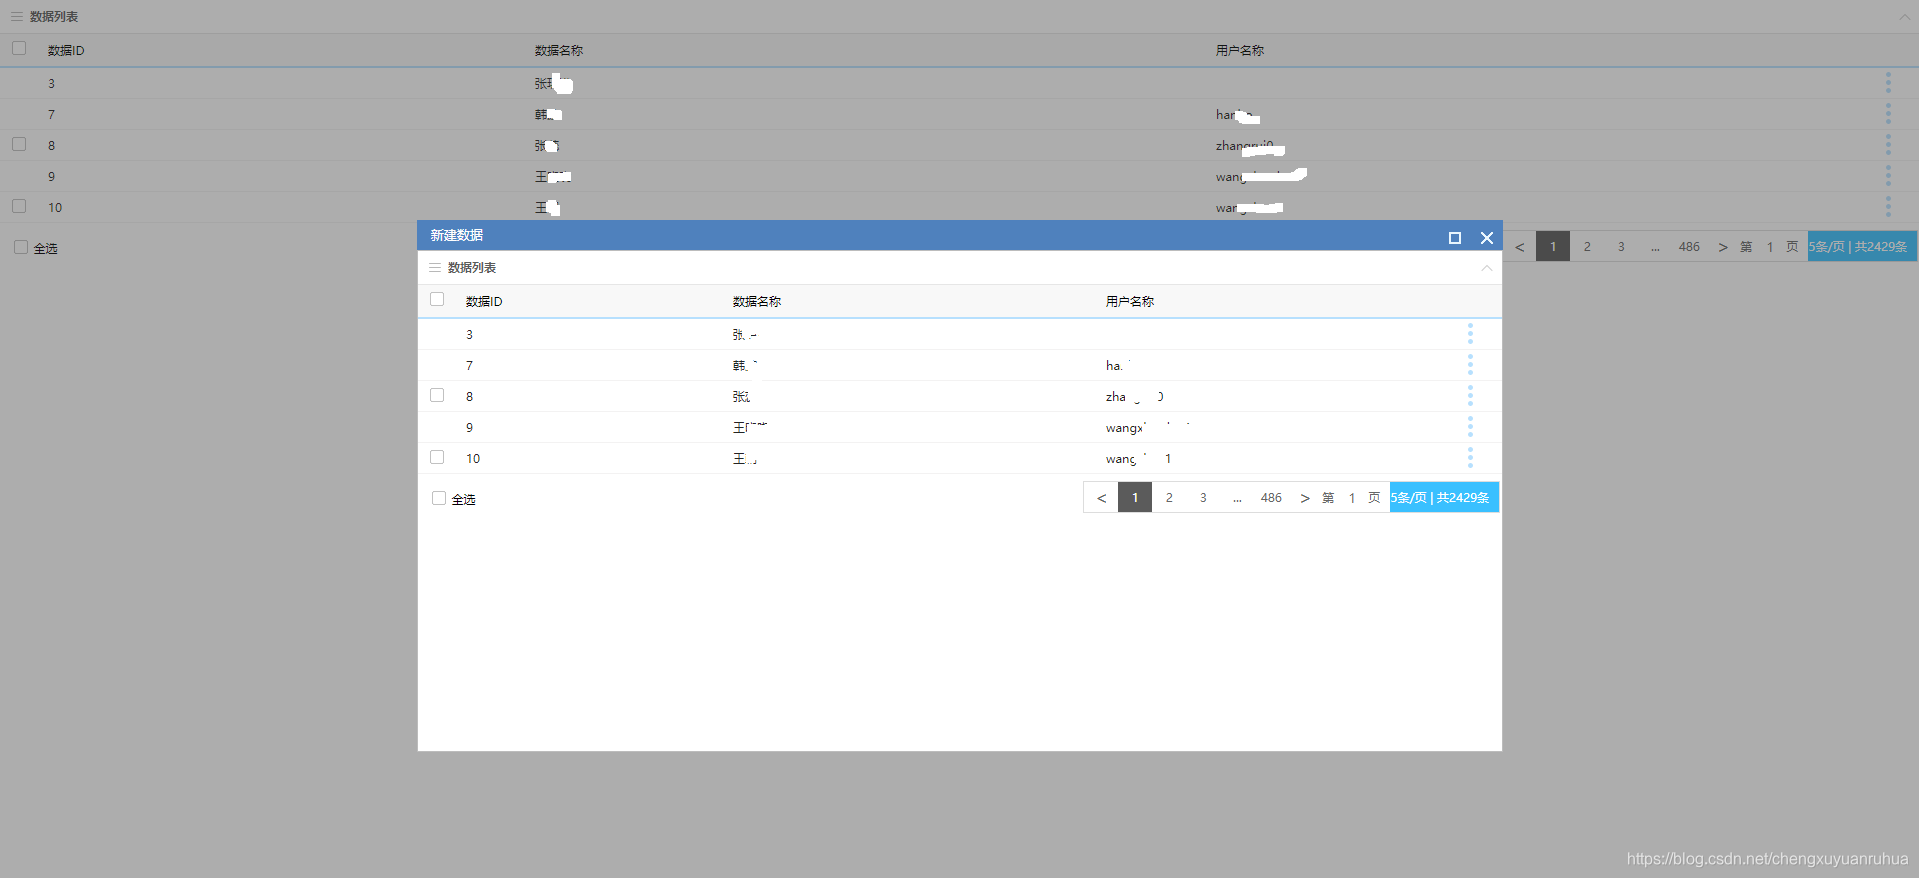
Task: Toggle header select-all checkbox in dialog table
Action: point(437,299)
